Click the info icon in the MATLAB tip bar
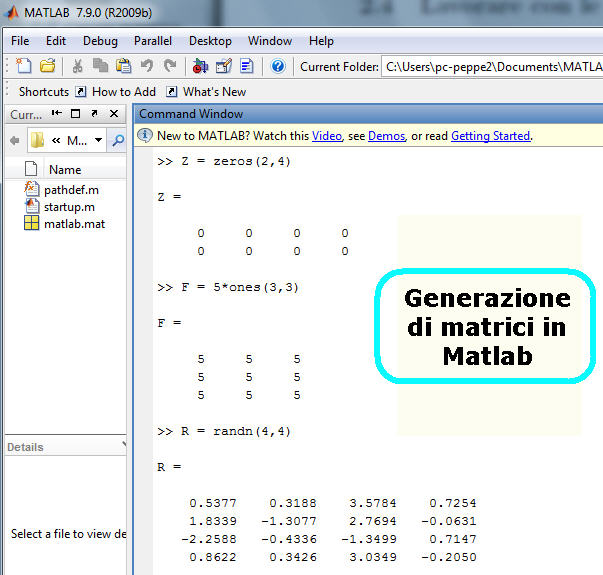 145,135
